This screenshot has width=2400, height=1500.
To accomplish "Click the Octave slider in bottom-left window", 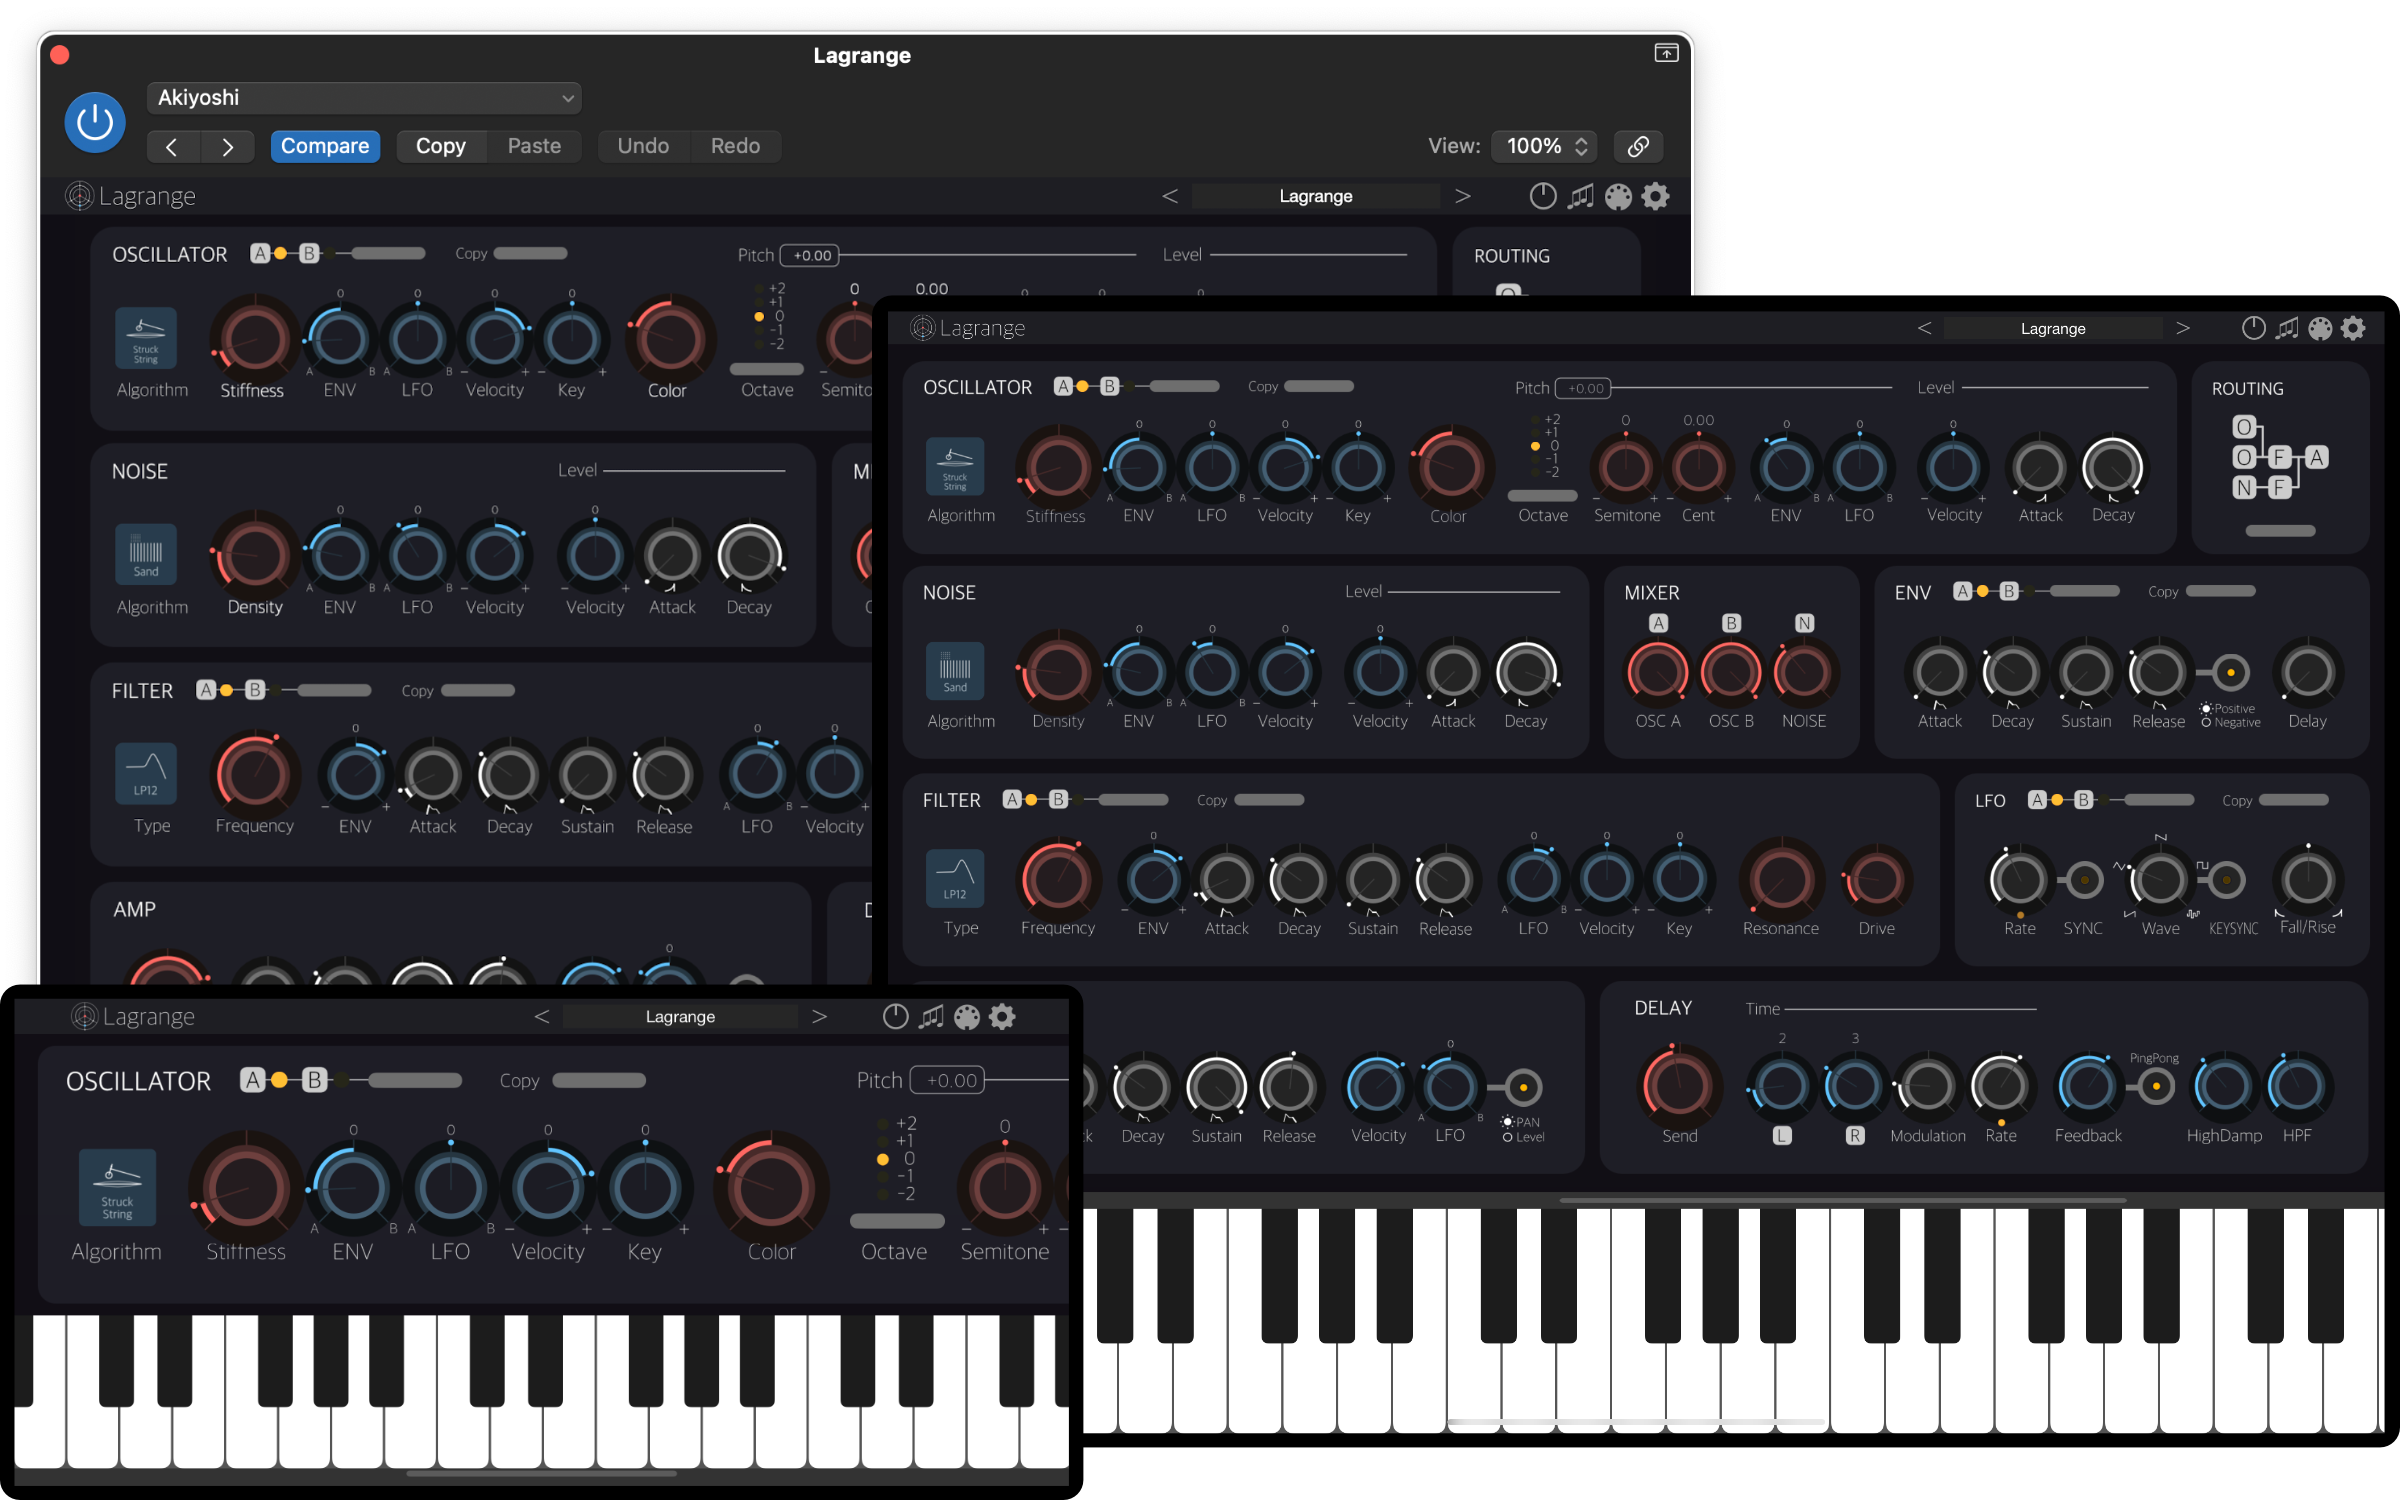I will [x=896, y=1221].
